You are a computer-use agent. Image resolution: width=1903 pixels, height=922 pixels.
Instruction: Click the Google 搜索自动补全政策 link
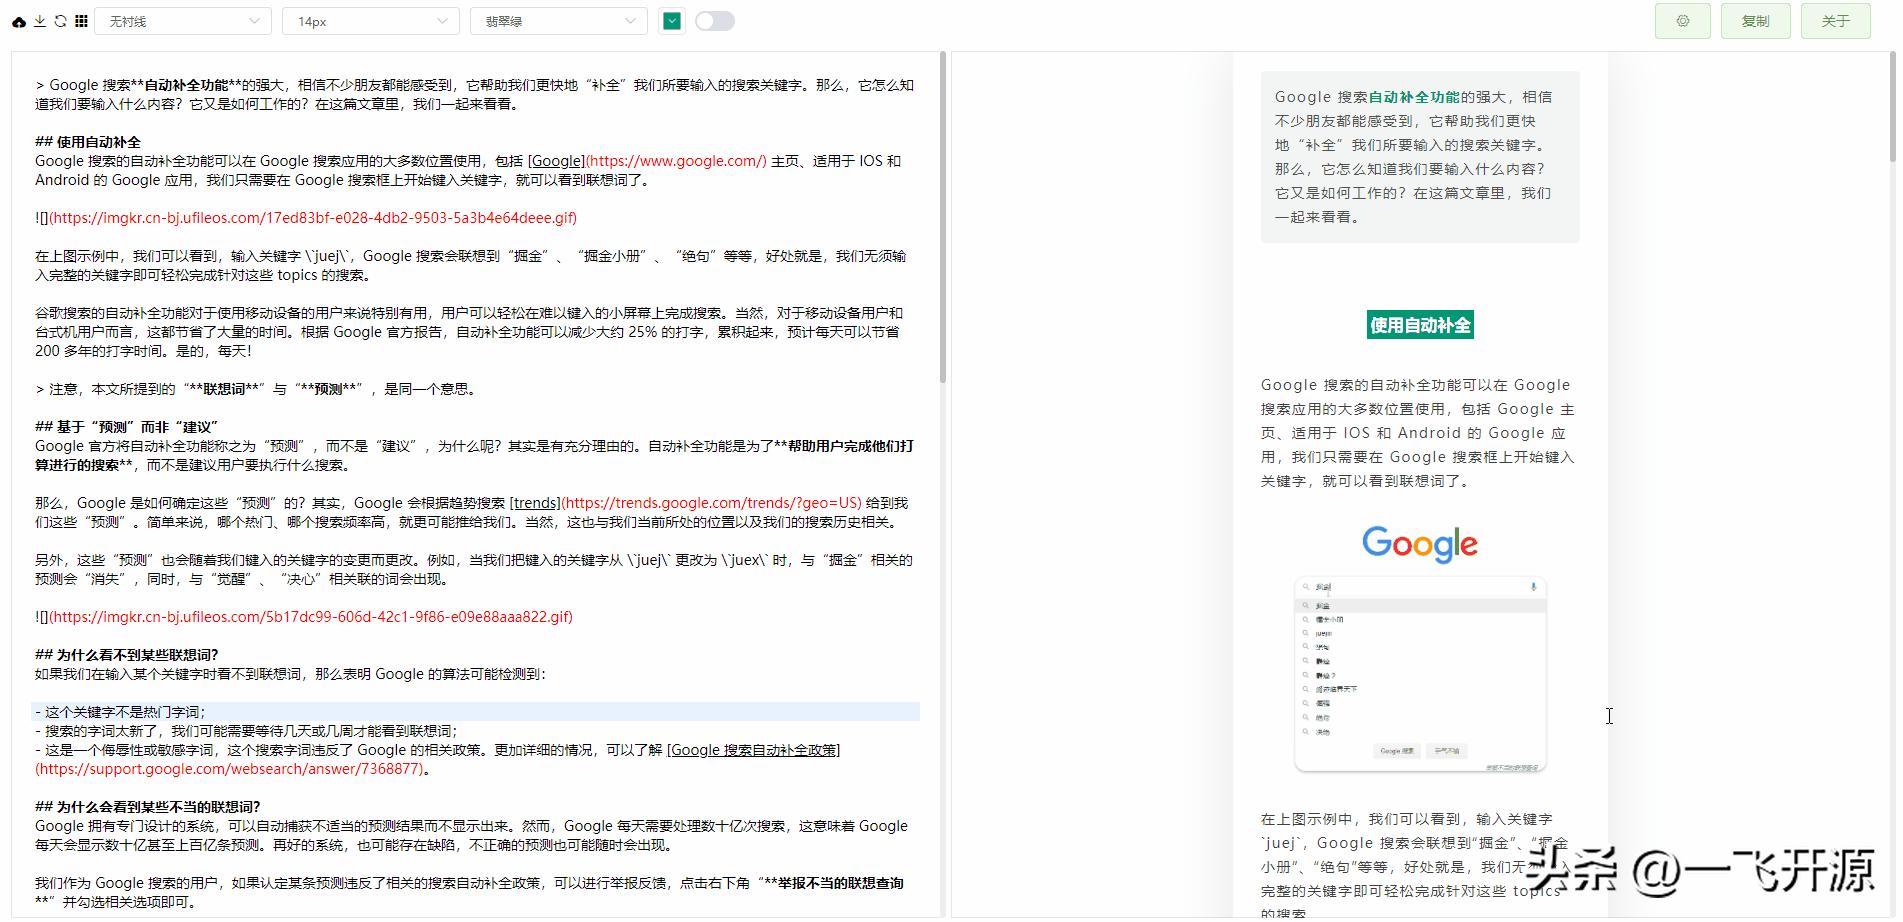coord(754,750)
